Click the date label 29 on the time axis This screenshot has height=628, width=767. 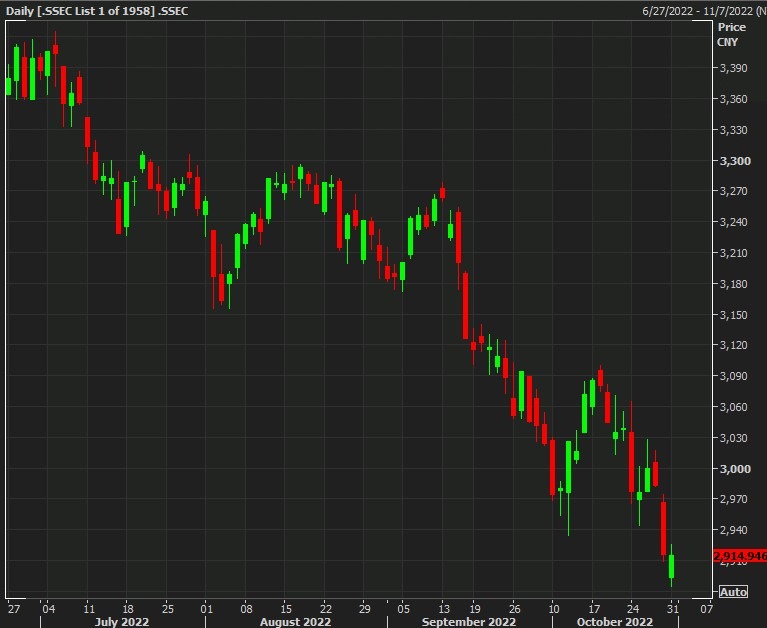[364, 609]
